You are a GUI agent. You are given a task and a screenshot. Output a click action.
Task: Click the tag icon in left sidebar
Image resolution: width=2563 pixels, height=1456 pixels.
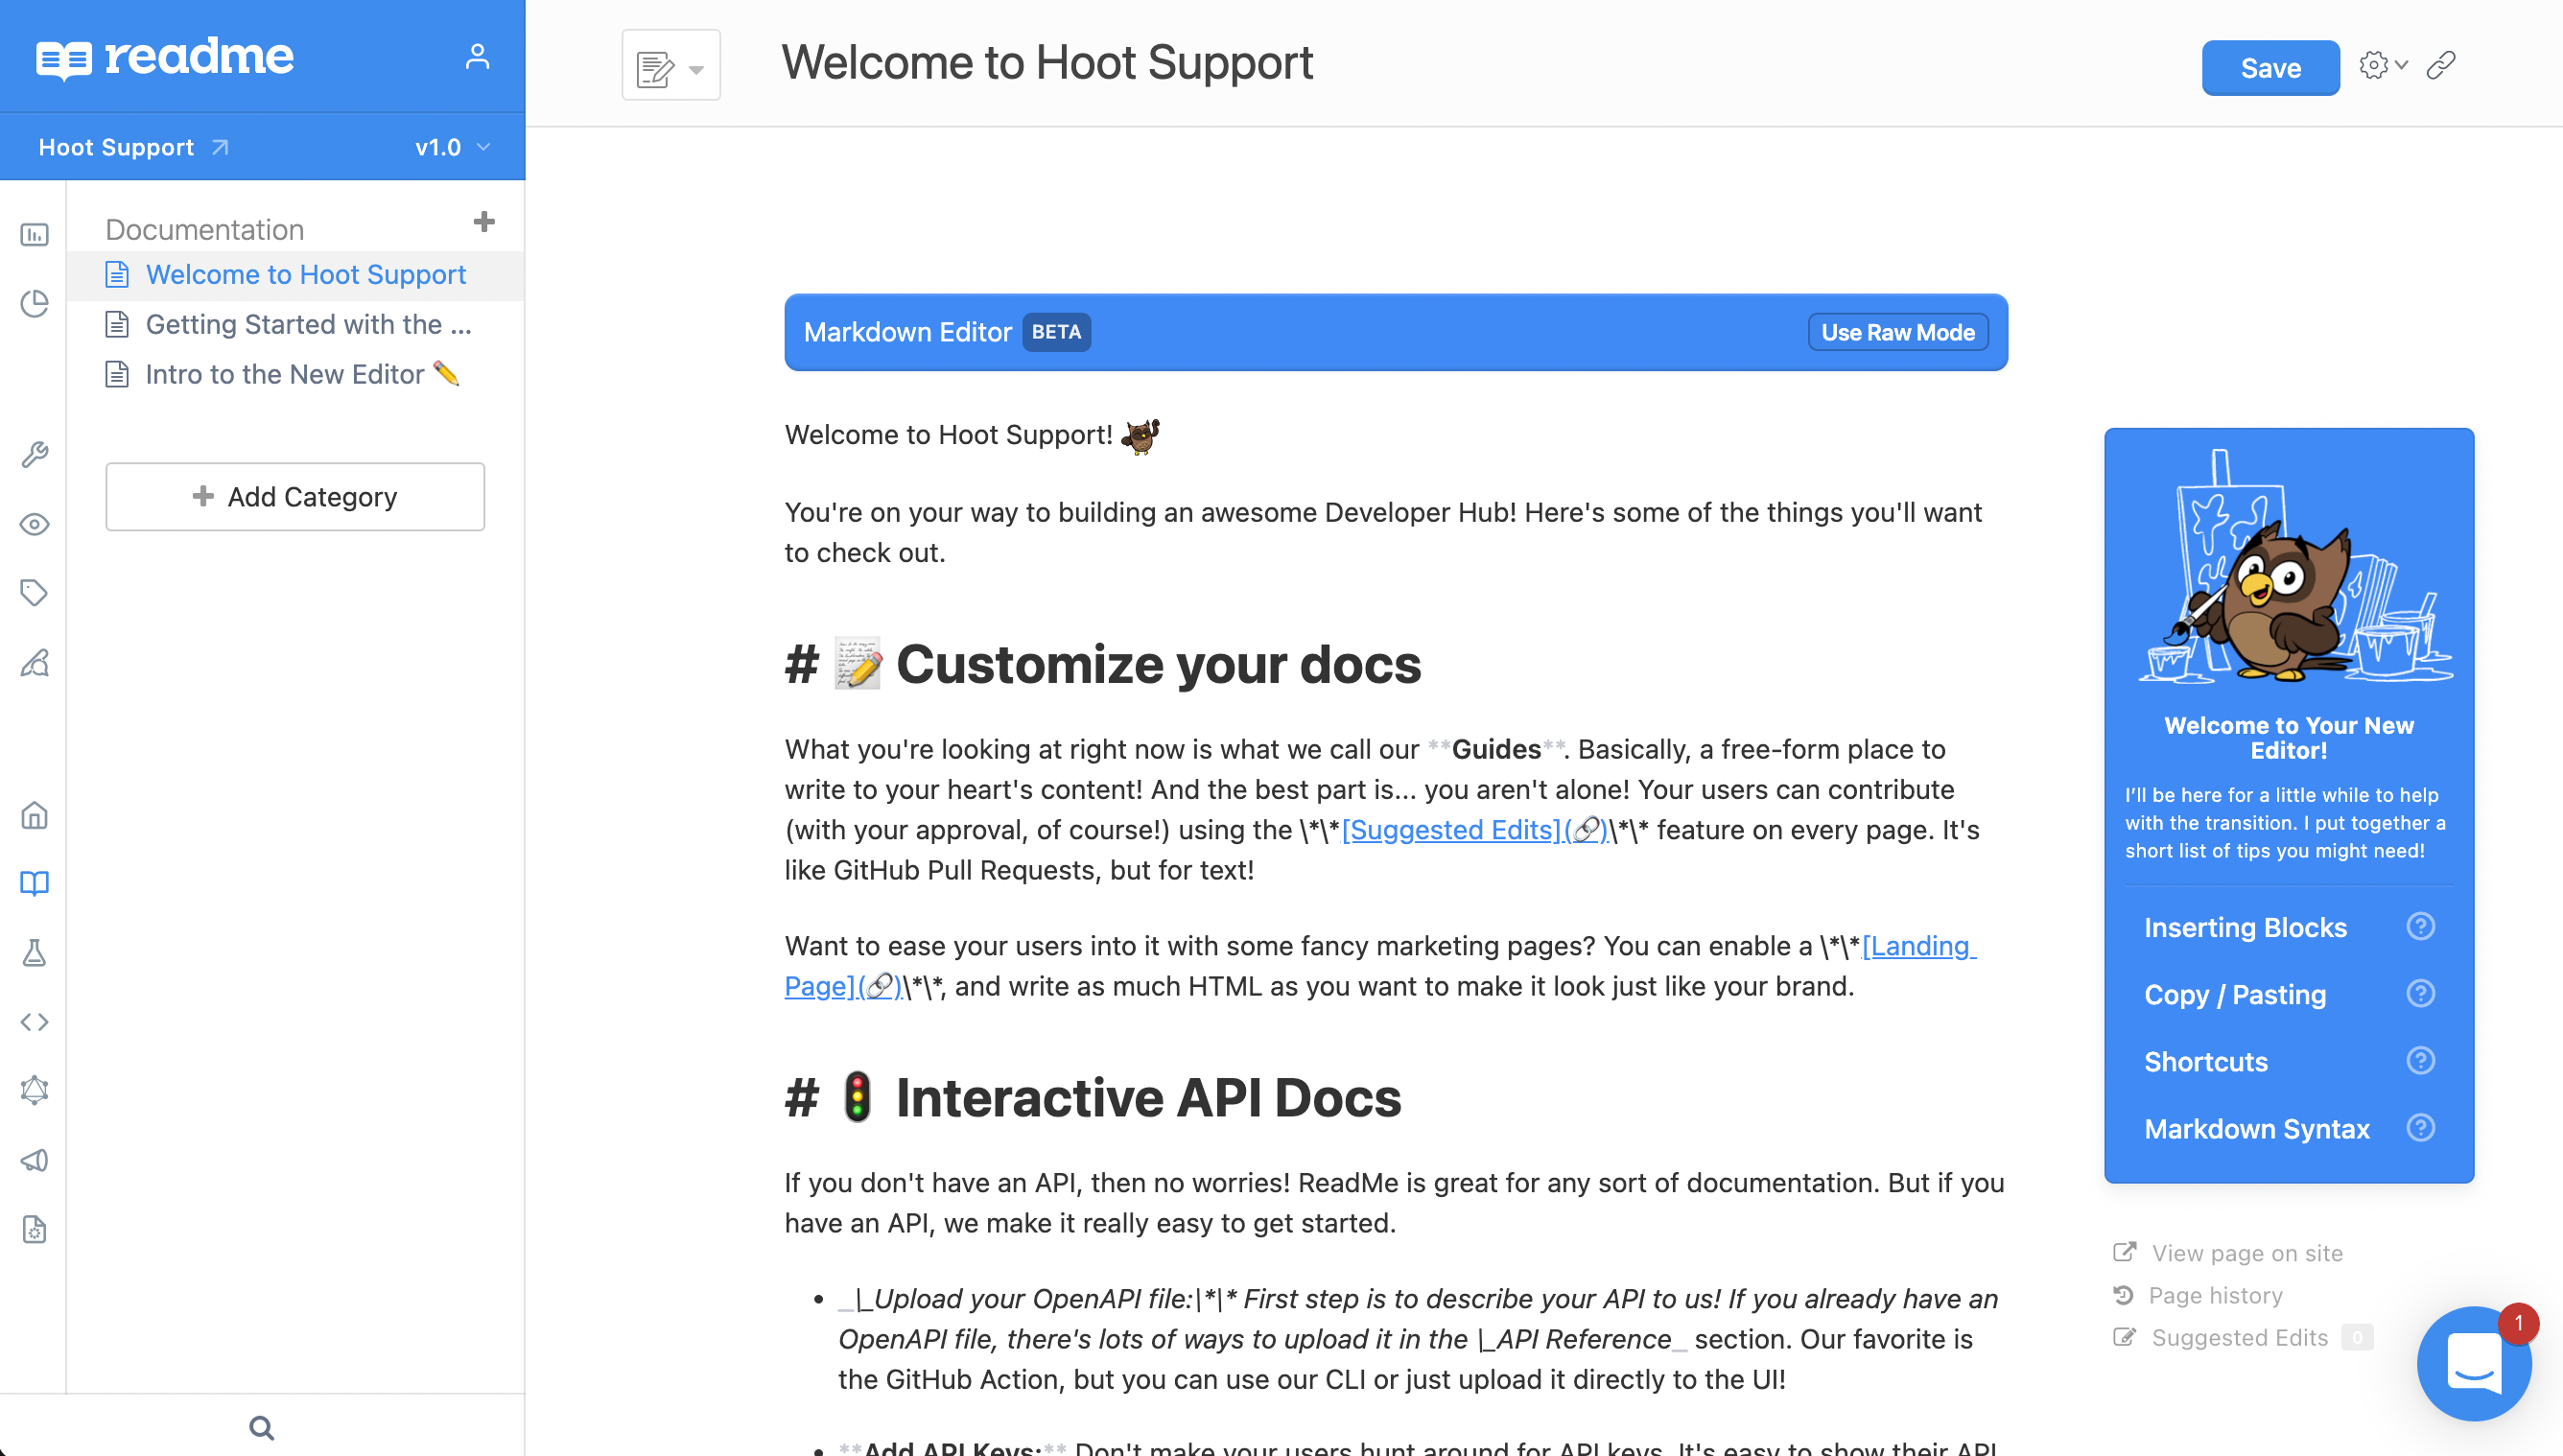35,593
